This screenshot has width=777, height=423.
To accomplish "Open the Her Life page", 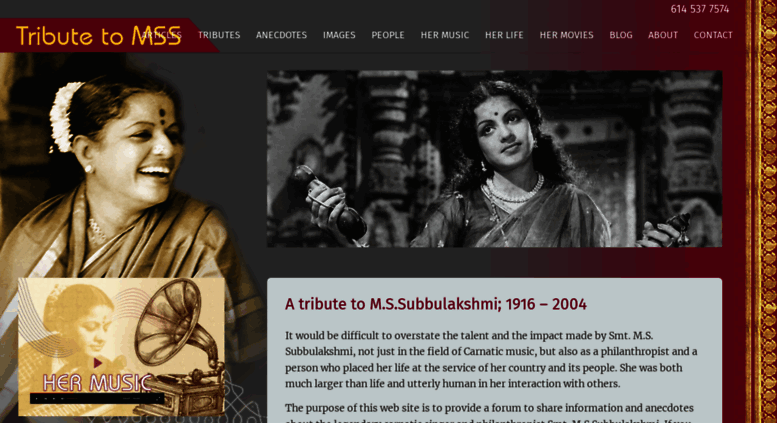I will pos(504,35).
